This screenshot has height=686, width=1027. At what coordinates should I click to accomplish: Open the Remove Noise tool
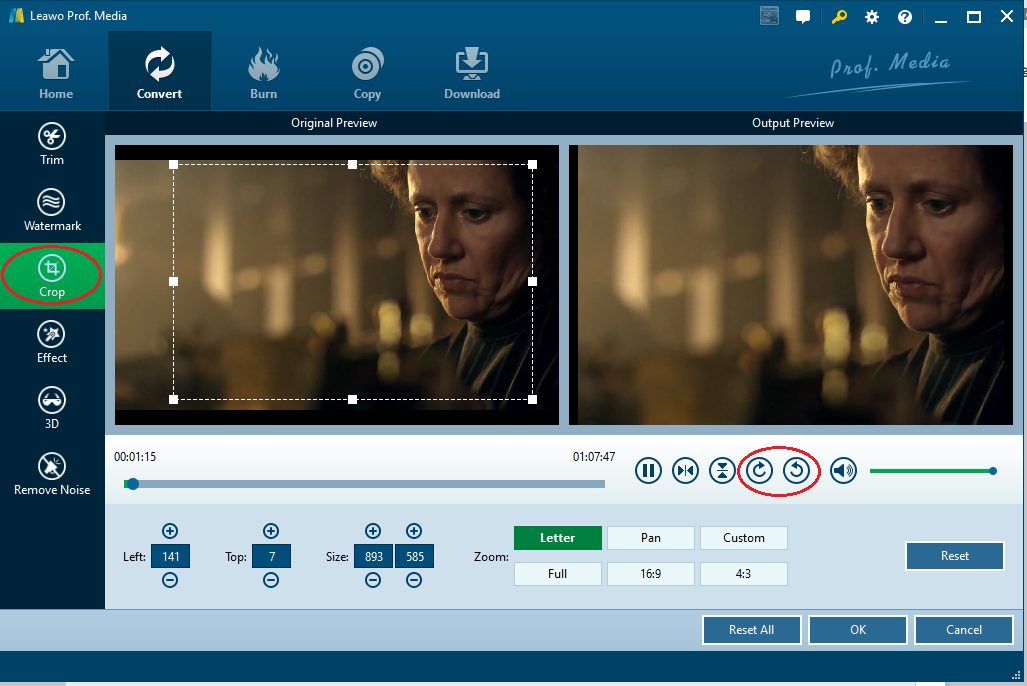pos(52,474)
